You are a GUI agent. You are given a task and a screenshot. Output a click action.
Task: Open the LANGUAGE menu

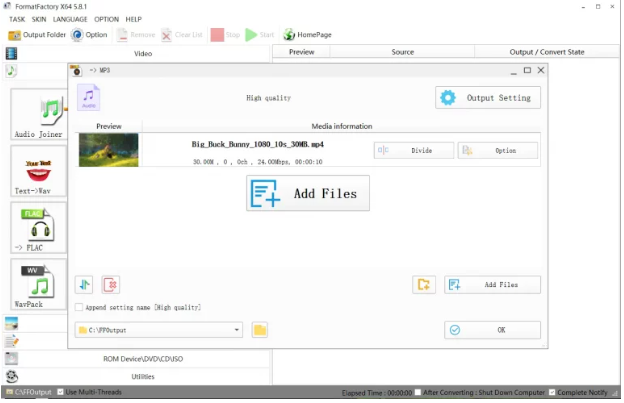[x=70, y=19]
